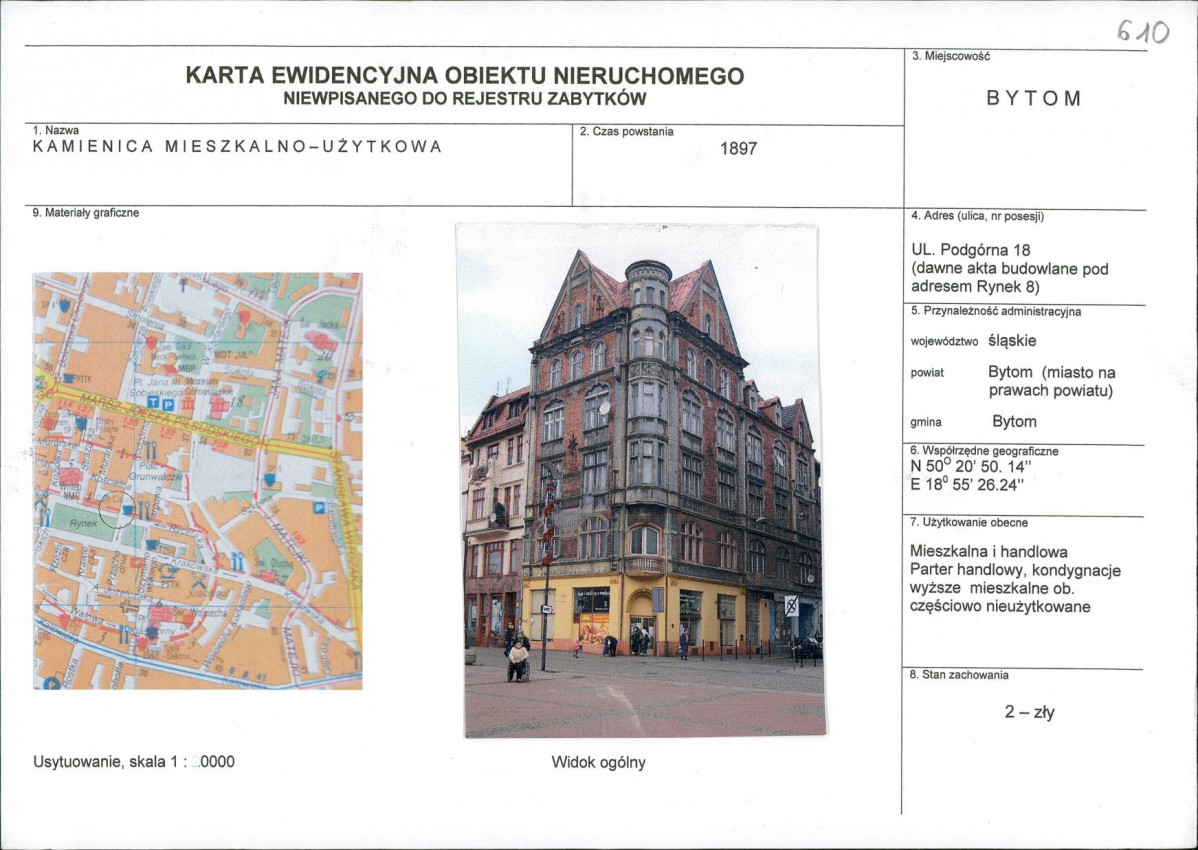Click the blue shield symbol near the Rynek square
Image resolution: width=1198 pixels, height=850 pixels.
(267, 480)
